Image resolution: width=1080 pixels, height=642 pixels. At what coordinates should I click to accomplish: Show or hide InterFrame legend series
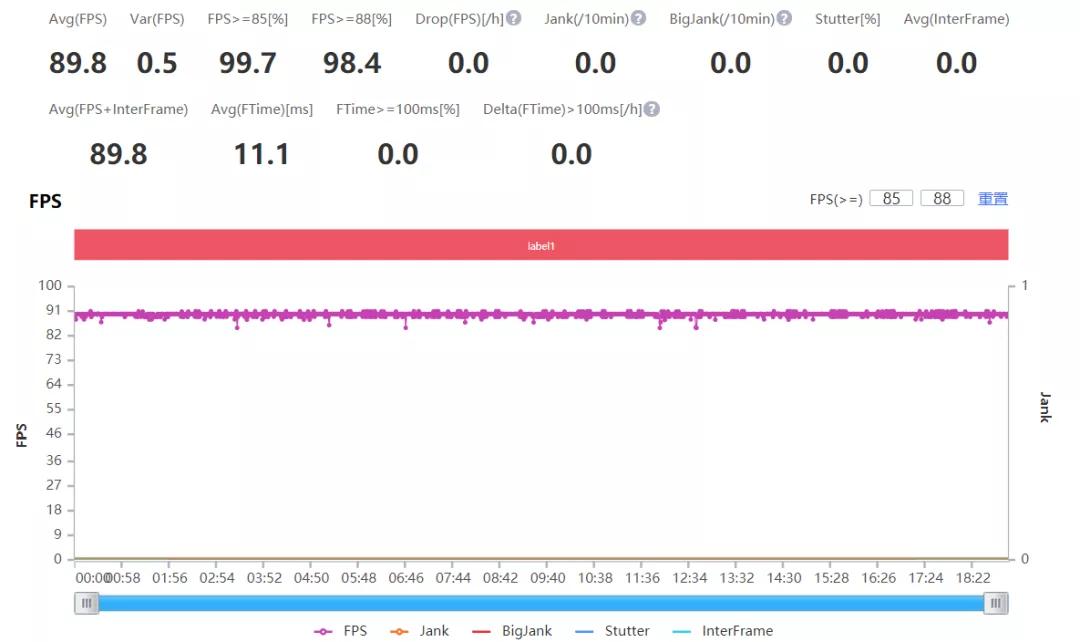tap(723, 631)
